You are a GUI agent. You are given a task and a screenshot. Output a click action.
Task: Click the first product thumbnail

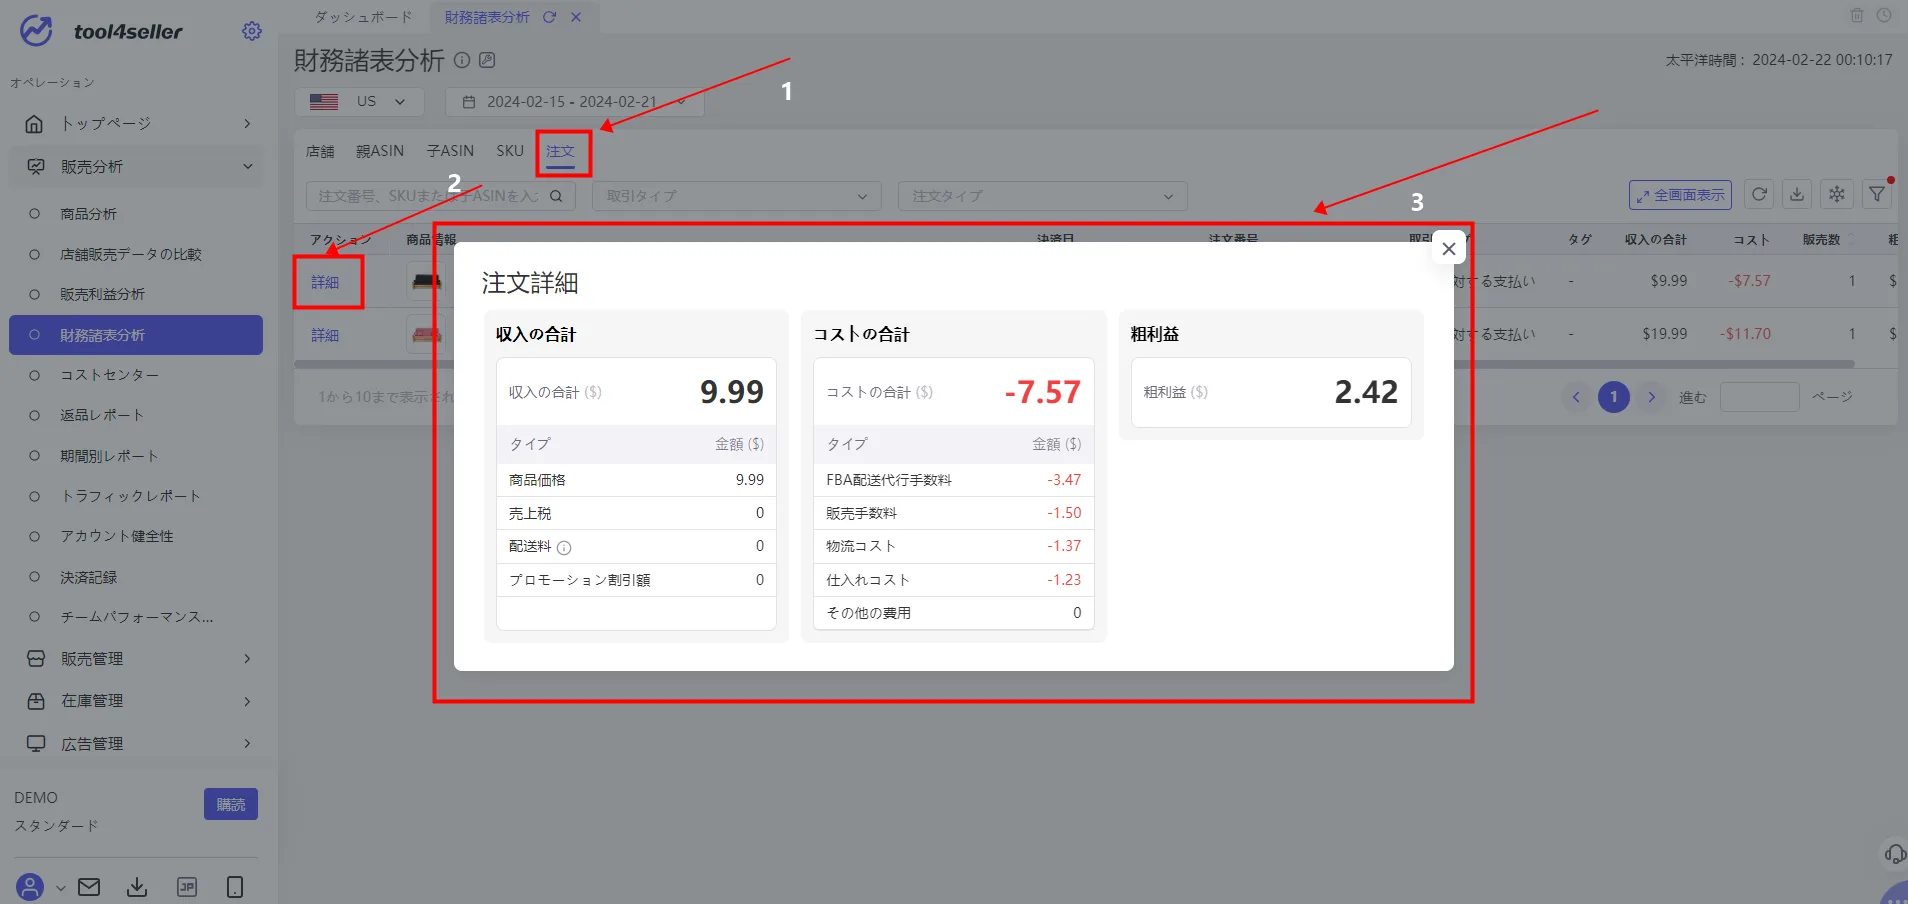(427, 281)
